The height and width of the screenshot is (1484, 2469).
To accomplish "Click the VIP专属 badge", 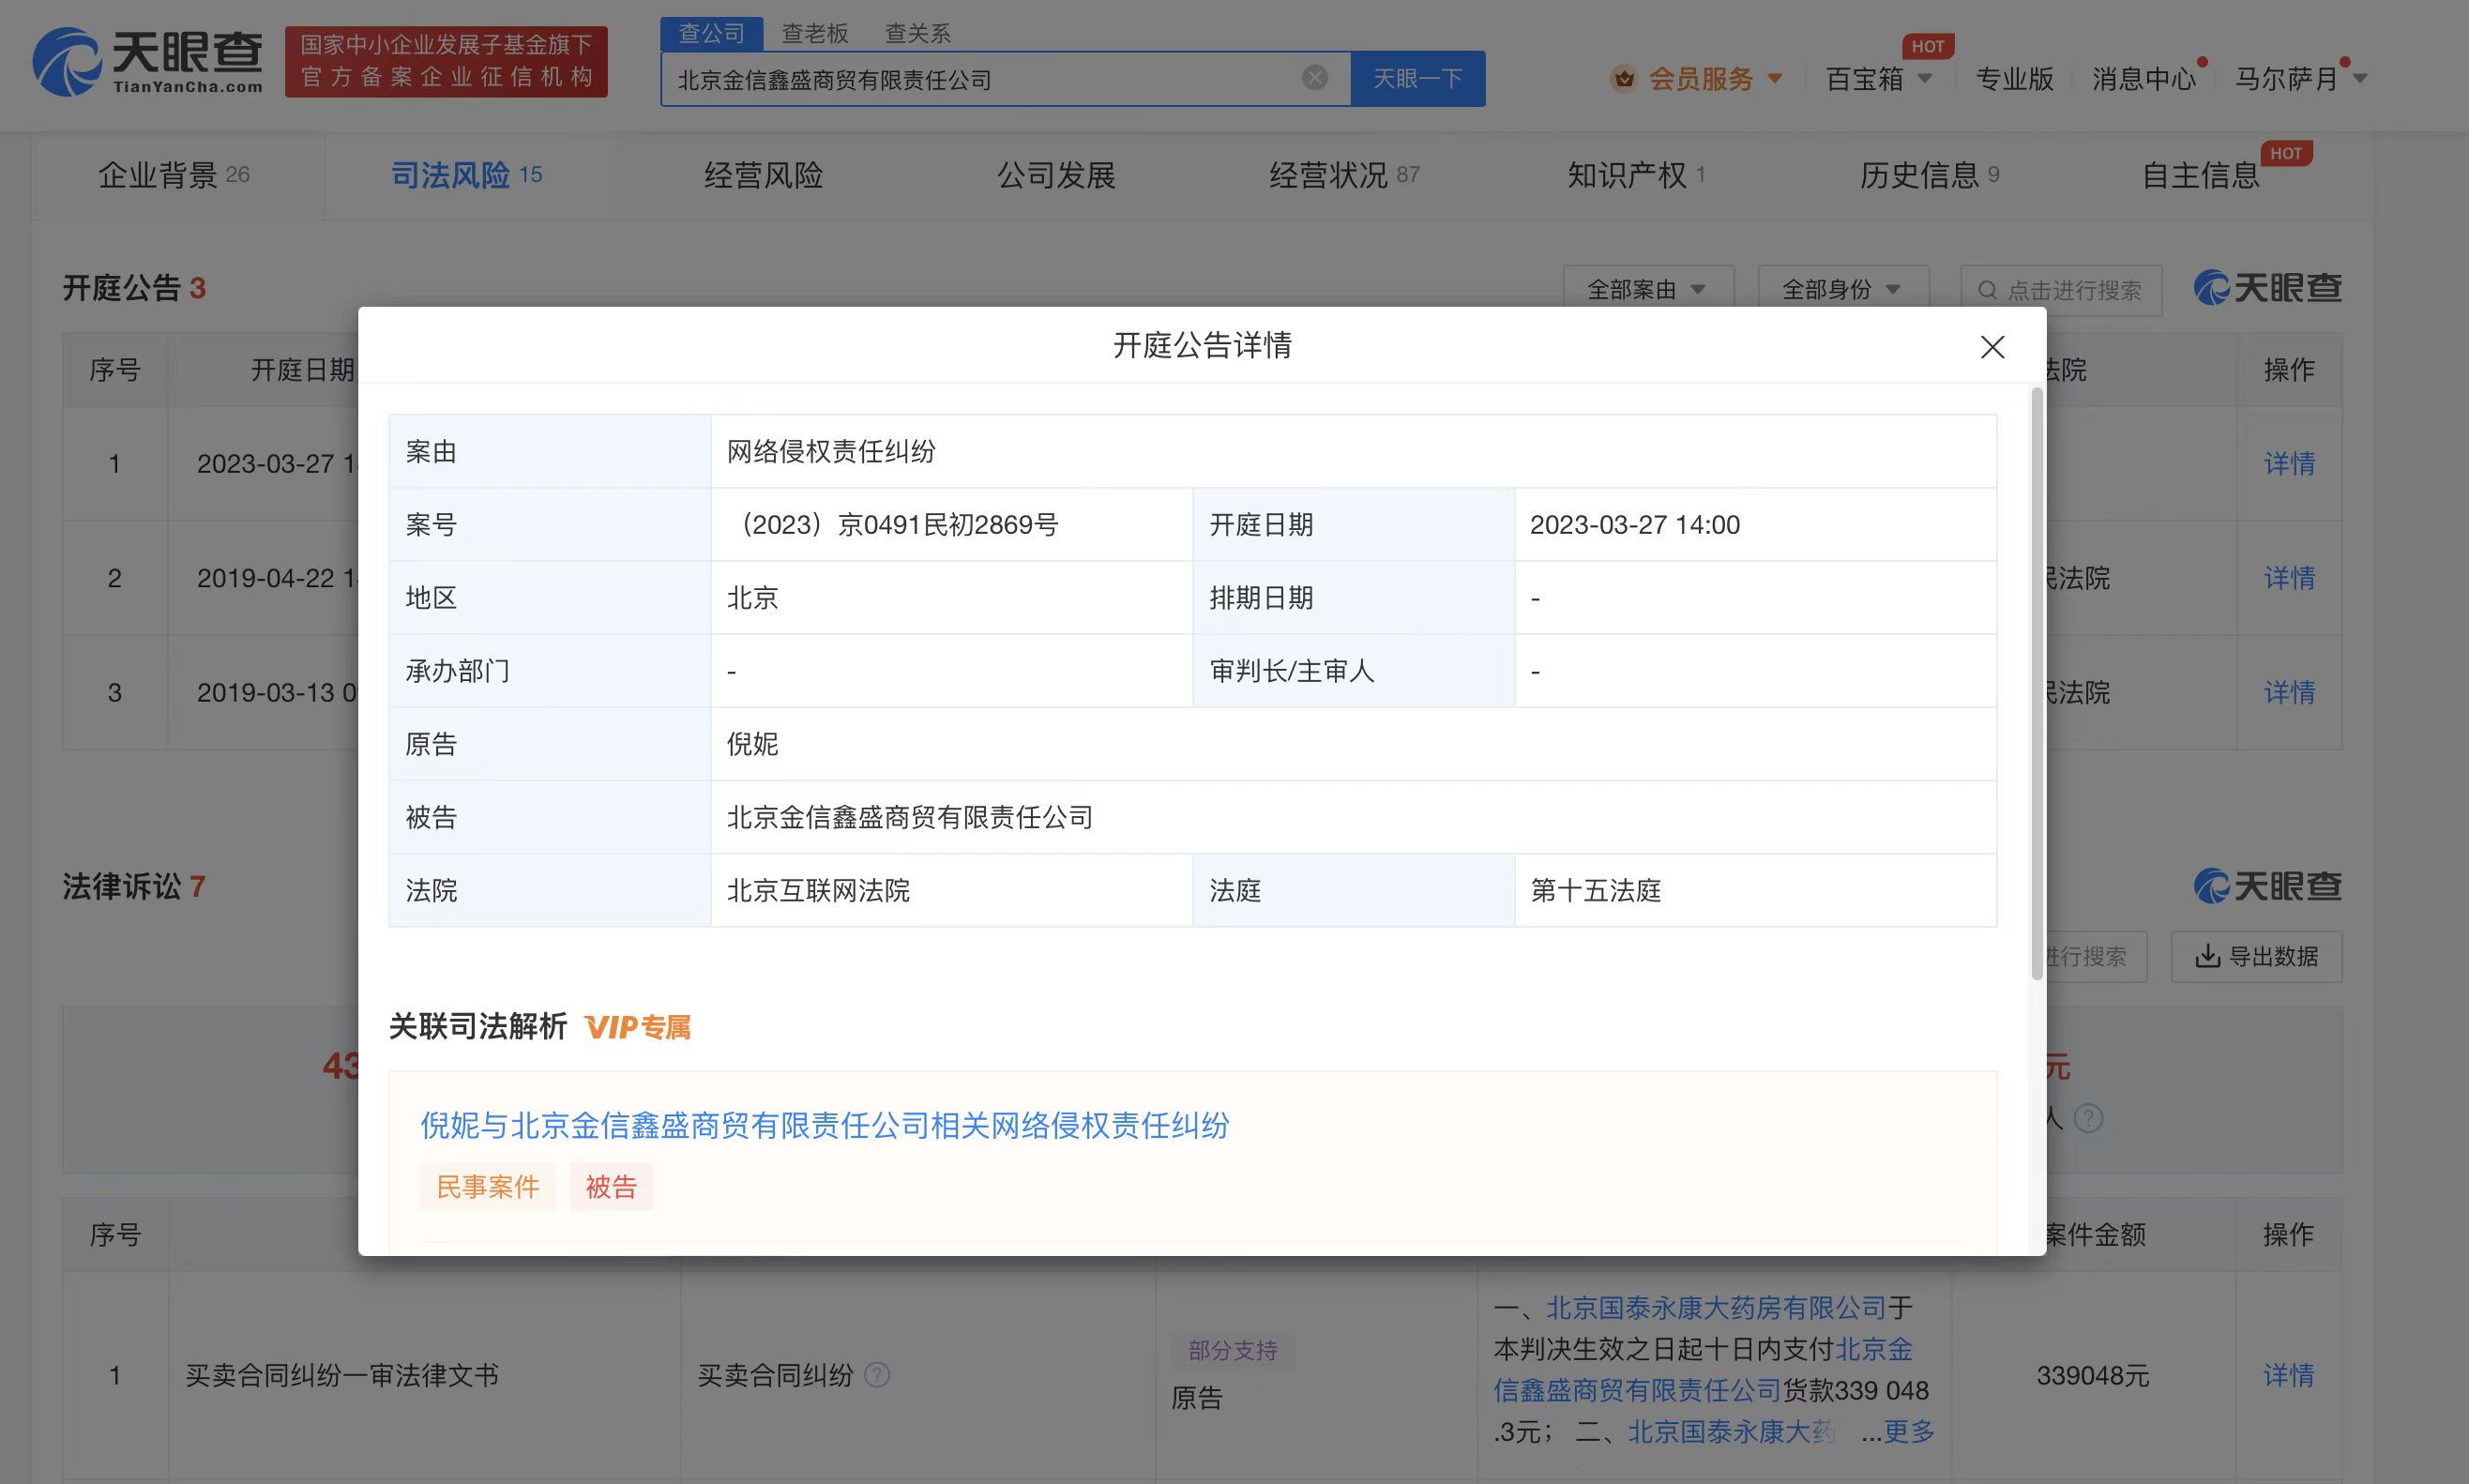I will (x=638, y=1027).
